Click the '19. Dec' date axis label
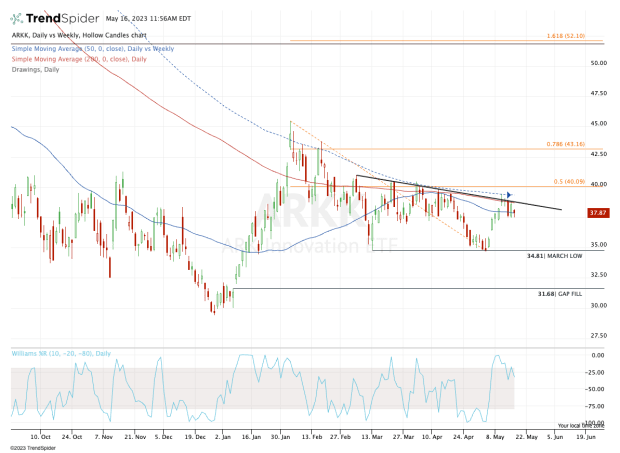The image size is (620, 453). 195,437
